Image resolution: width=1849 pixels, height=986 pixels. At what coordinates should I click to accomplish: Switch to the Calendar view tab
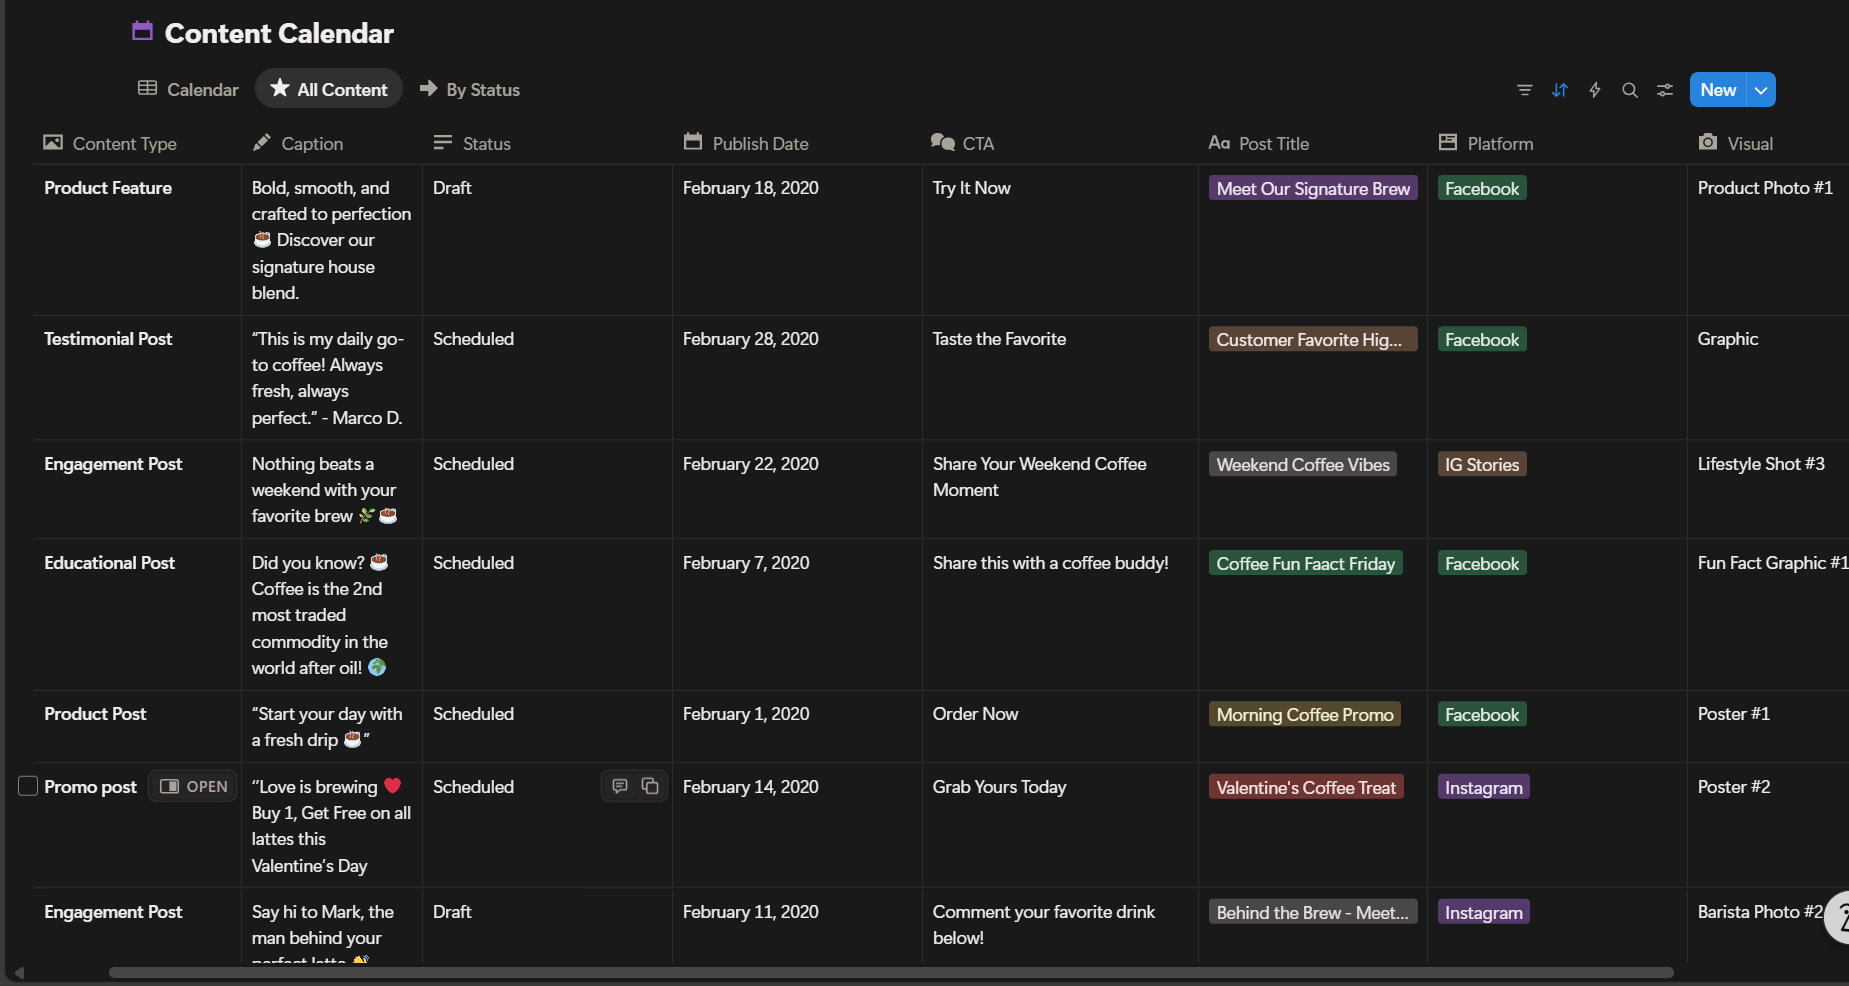pos(189,90)
